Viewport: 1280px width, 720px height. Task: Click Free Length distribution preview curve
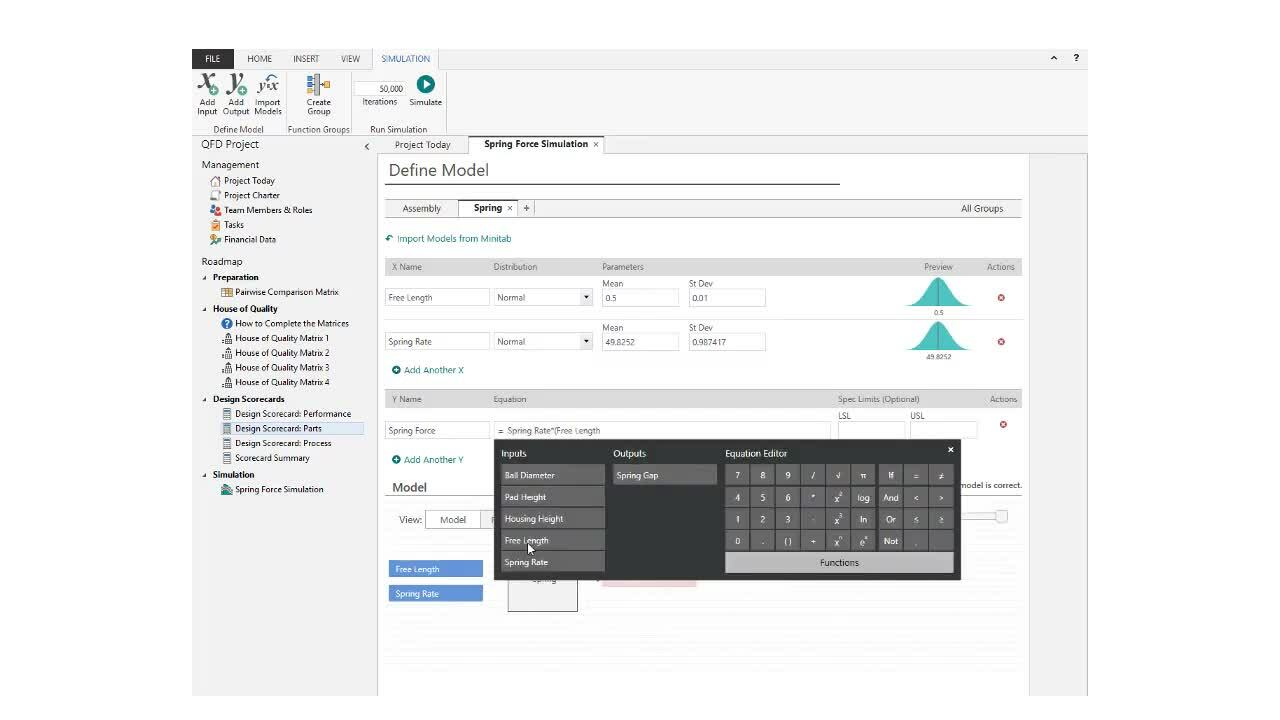click(x=938, y=292)
